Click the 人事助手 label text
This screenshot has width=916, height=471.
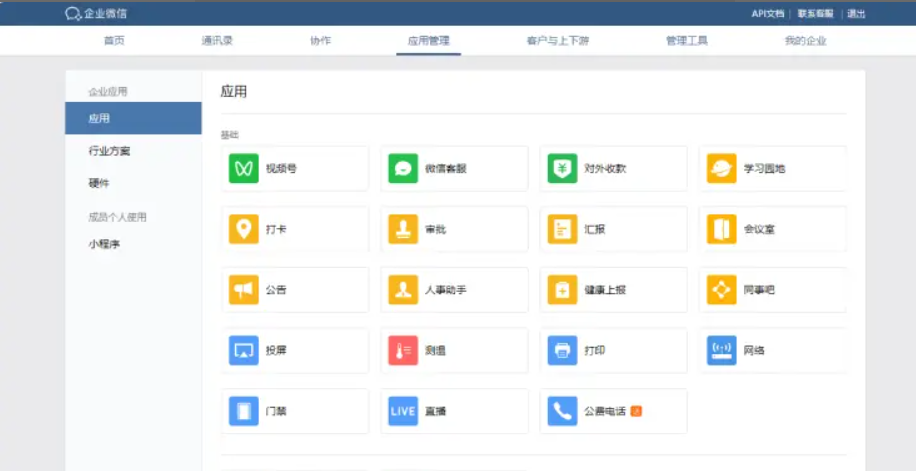point(446,290)
